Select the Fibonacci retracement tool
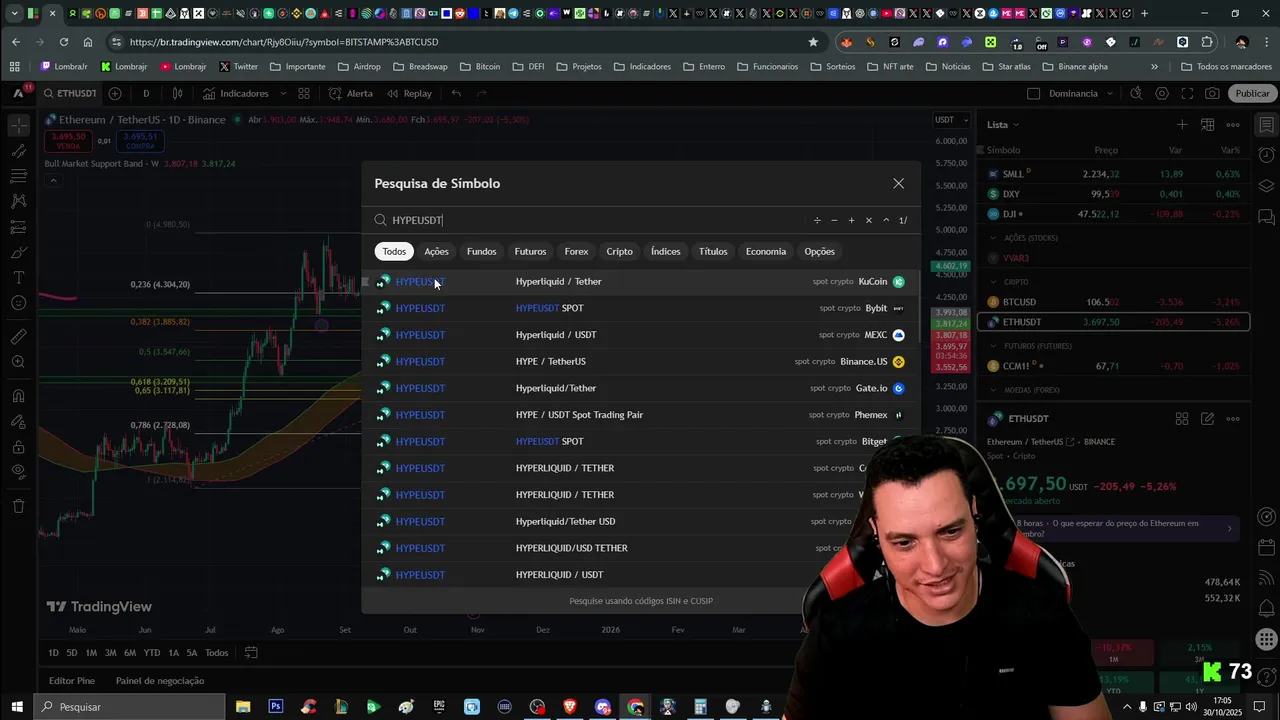Screen dimensions: 1280x720 [x=19, y=176]
